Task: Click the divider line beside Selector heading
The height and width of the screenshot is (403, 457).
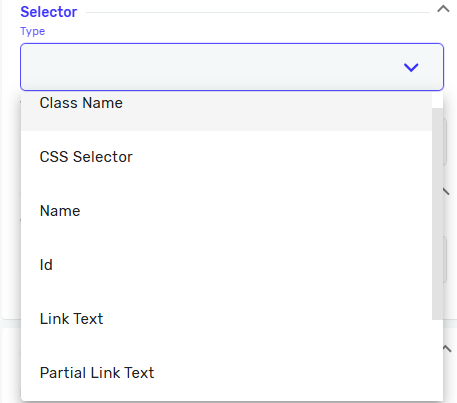Action: (x=258, y=12)
